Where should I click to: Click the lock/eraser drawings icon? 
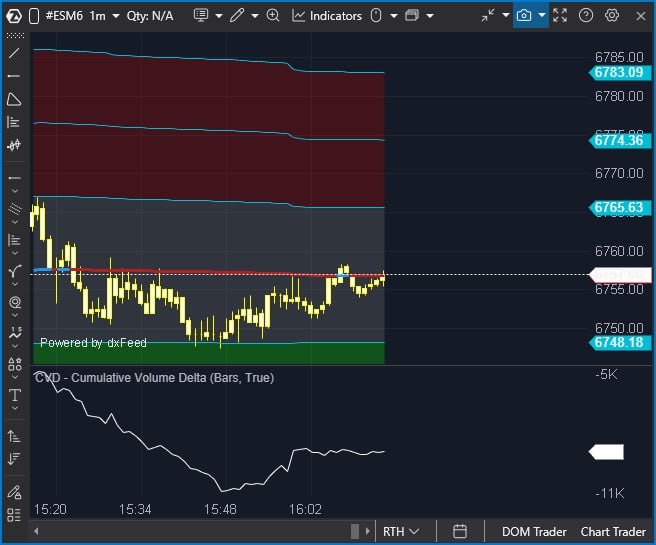14,492
